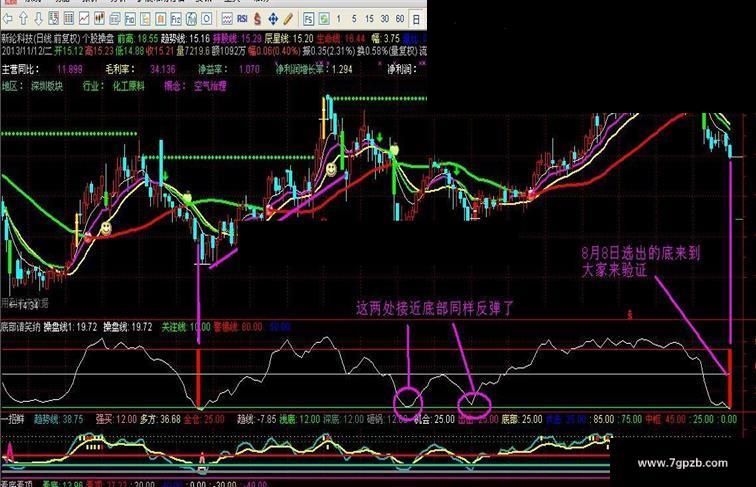Click the 化工原料 industry label
756x487 pixels.
click(x=129, y=86)
